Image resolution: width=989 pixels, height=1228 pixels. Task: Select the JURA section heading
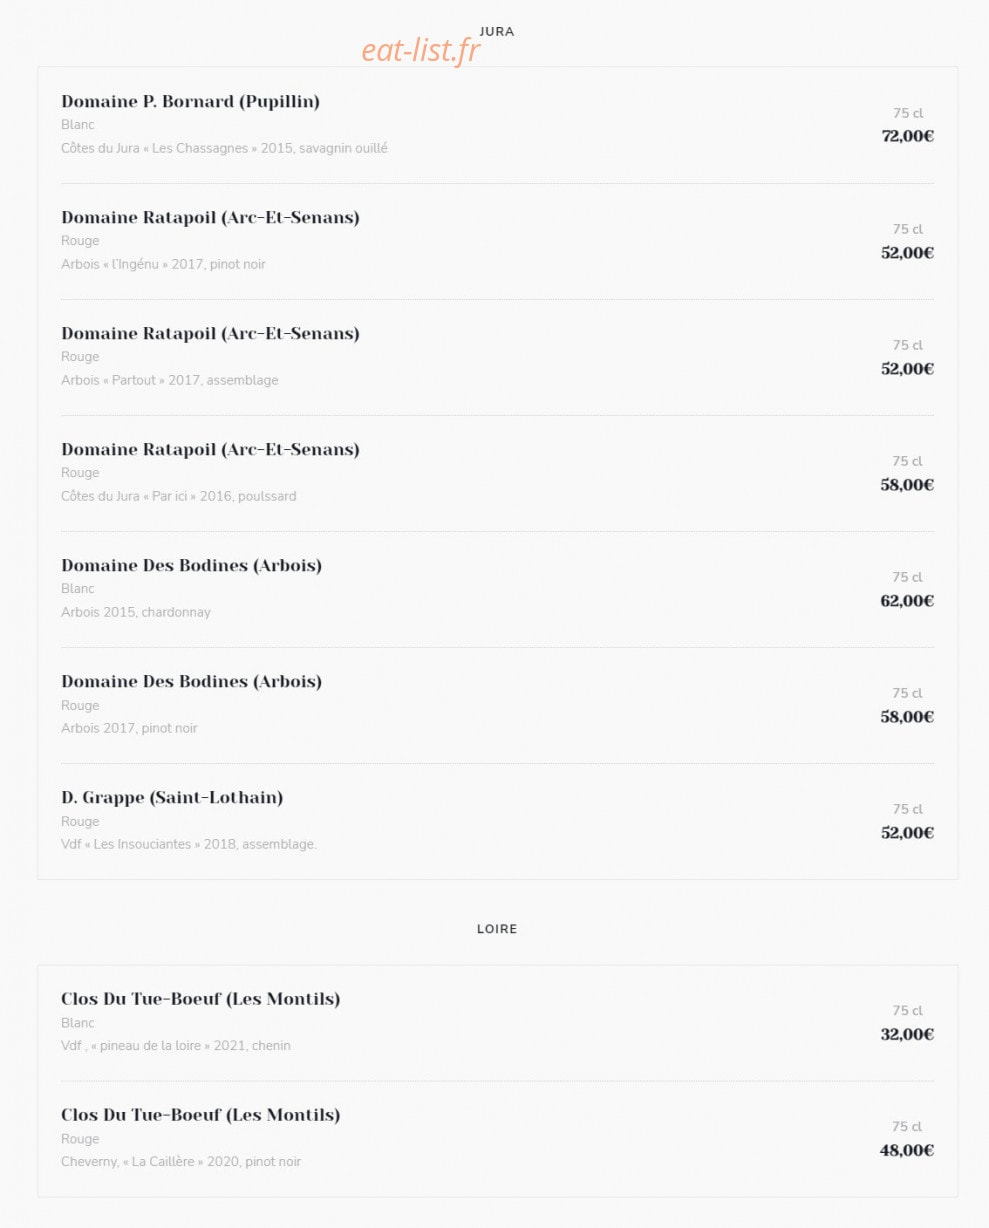point(497,31)
